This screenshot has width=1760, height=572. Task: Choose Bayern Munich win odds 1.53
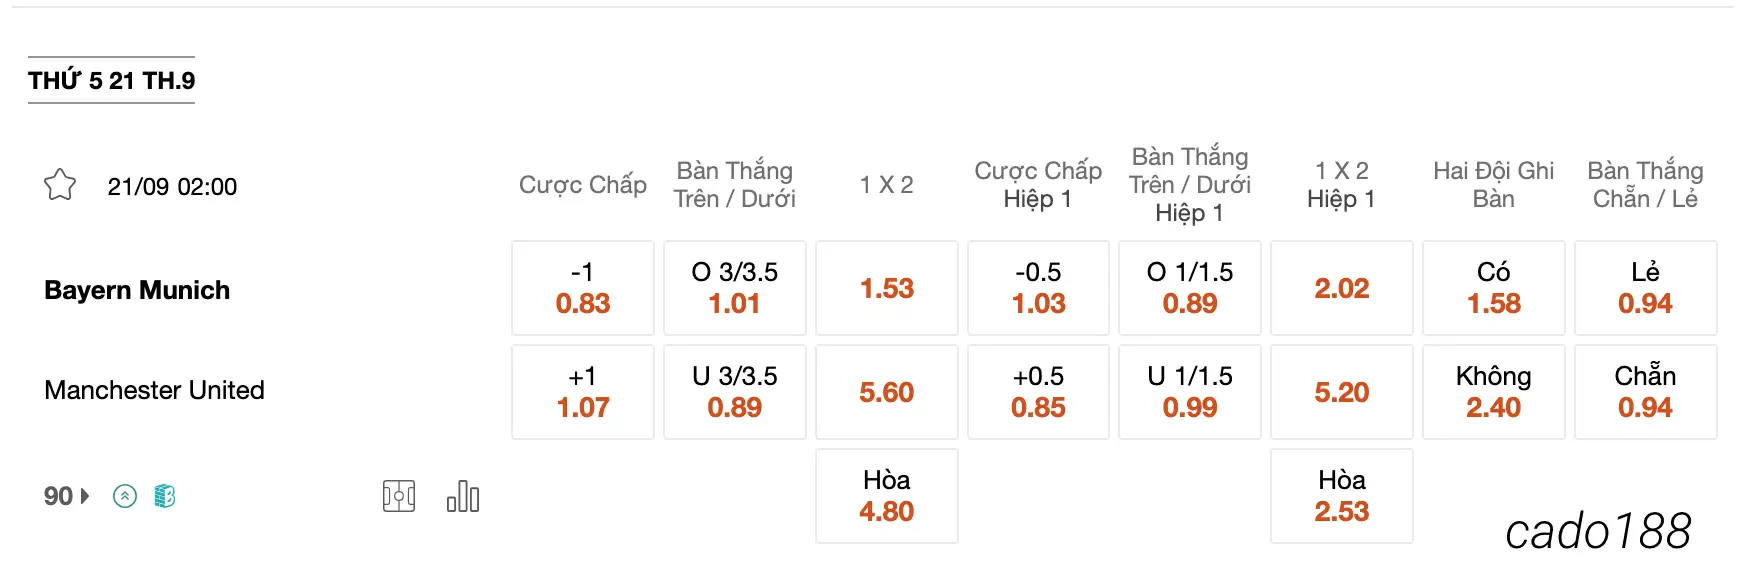[887, 288]
